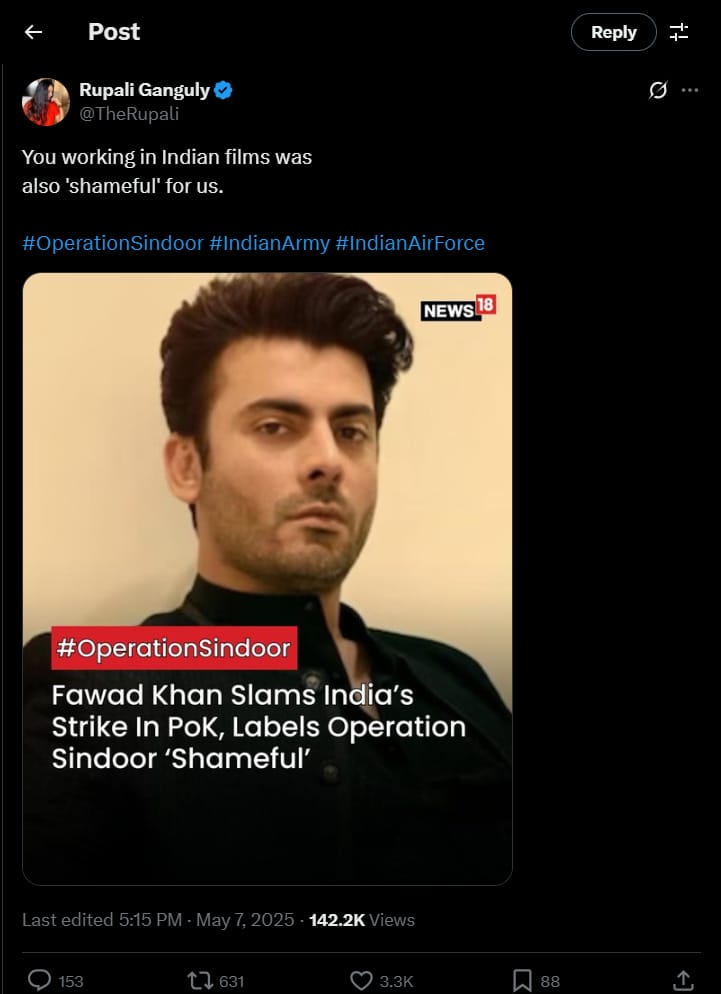The width and height of the screenshot is (721, 994).
Task: Enlarge the News18 Fawad Khan image
Action: click(267, 579)
